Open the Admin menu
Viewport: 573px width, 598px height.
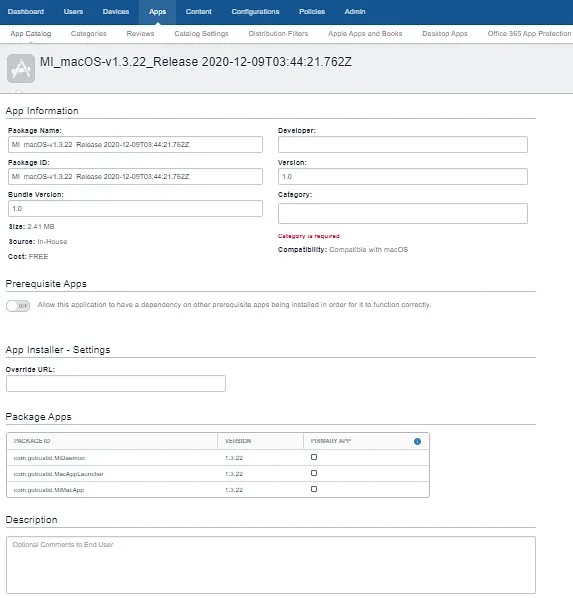(x=355, y=12)
